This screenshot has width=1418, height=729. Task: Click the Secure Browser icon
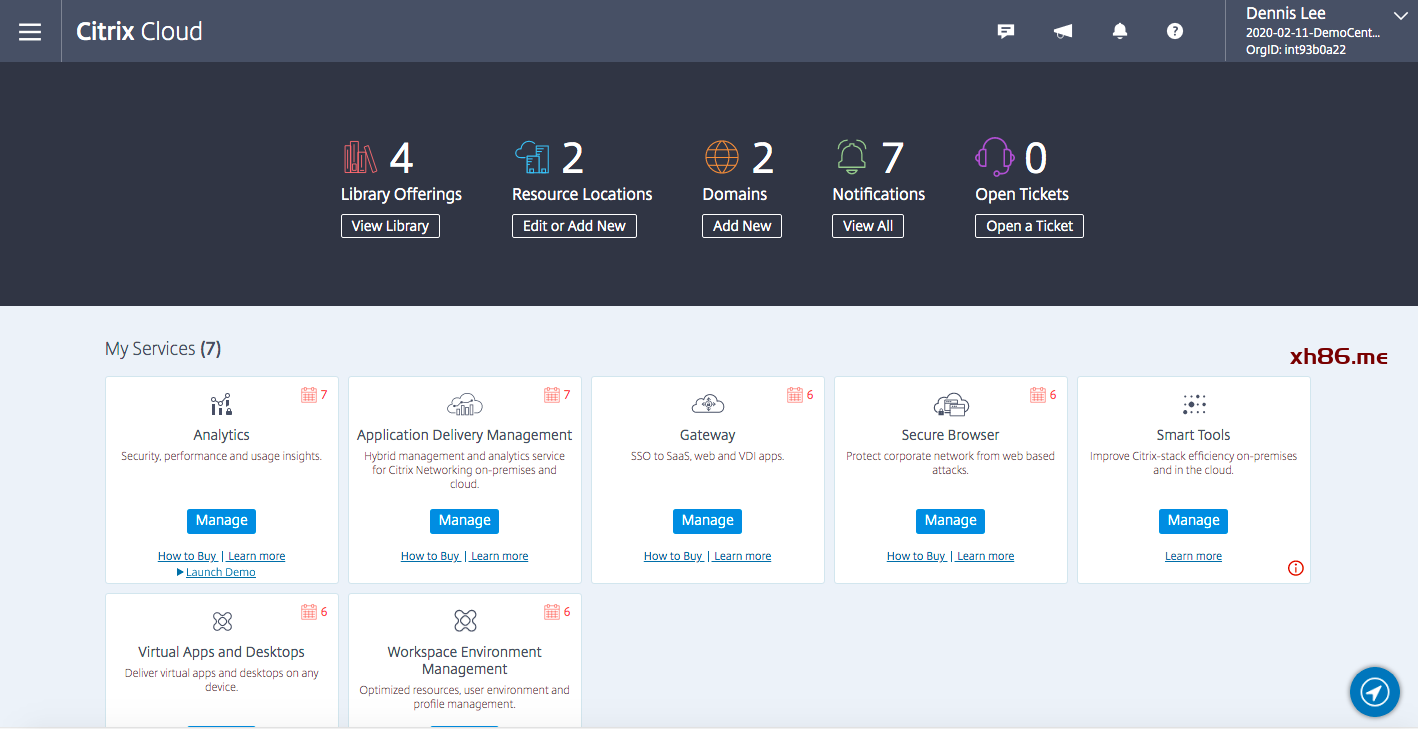point(951,404)
